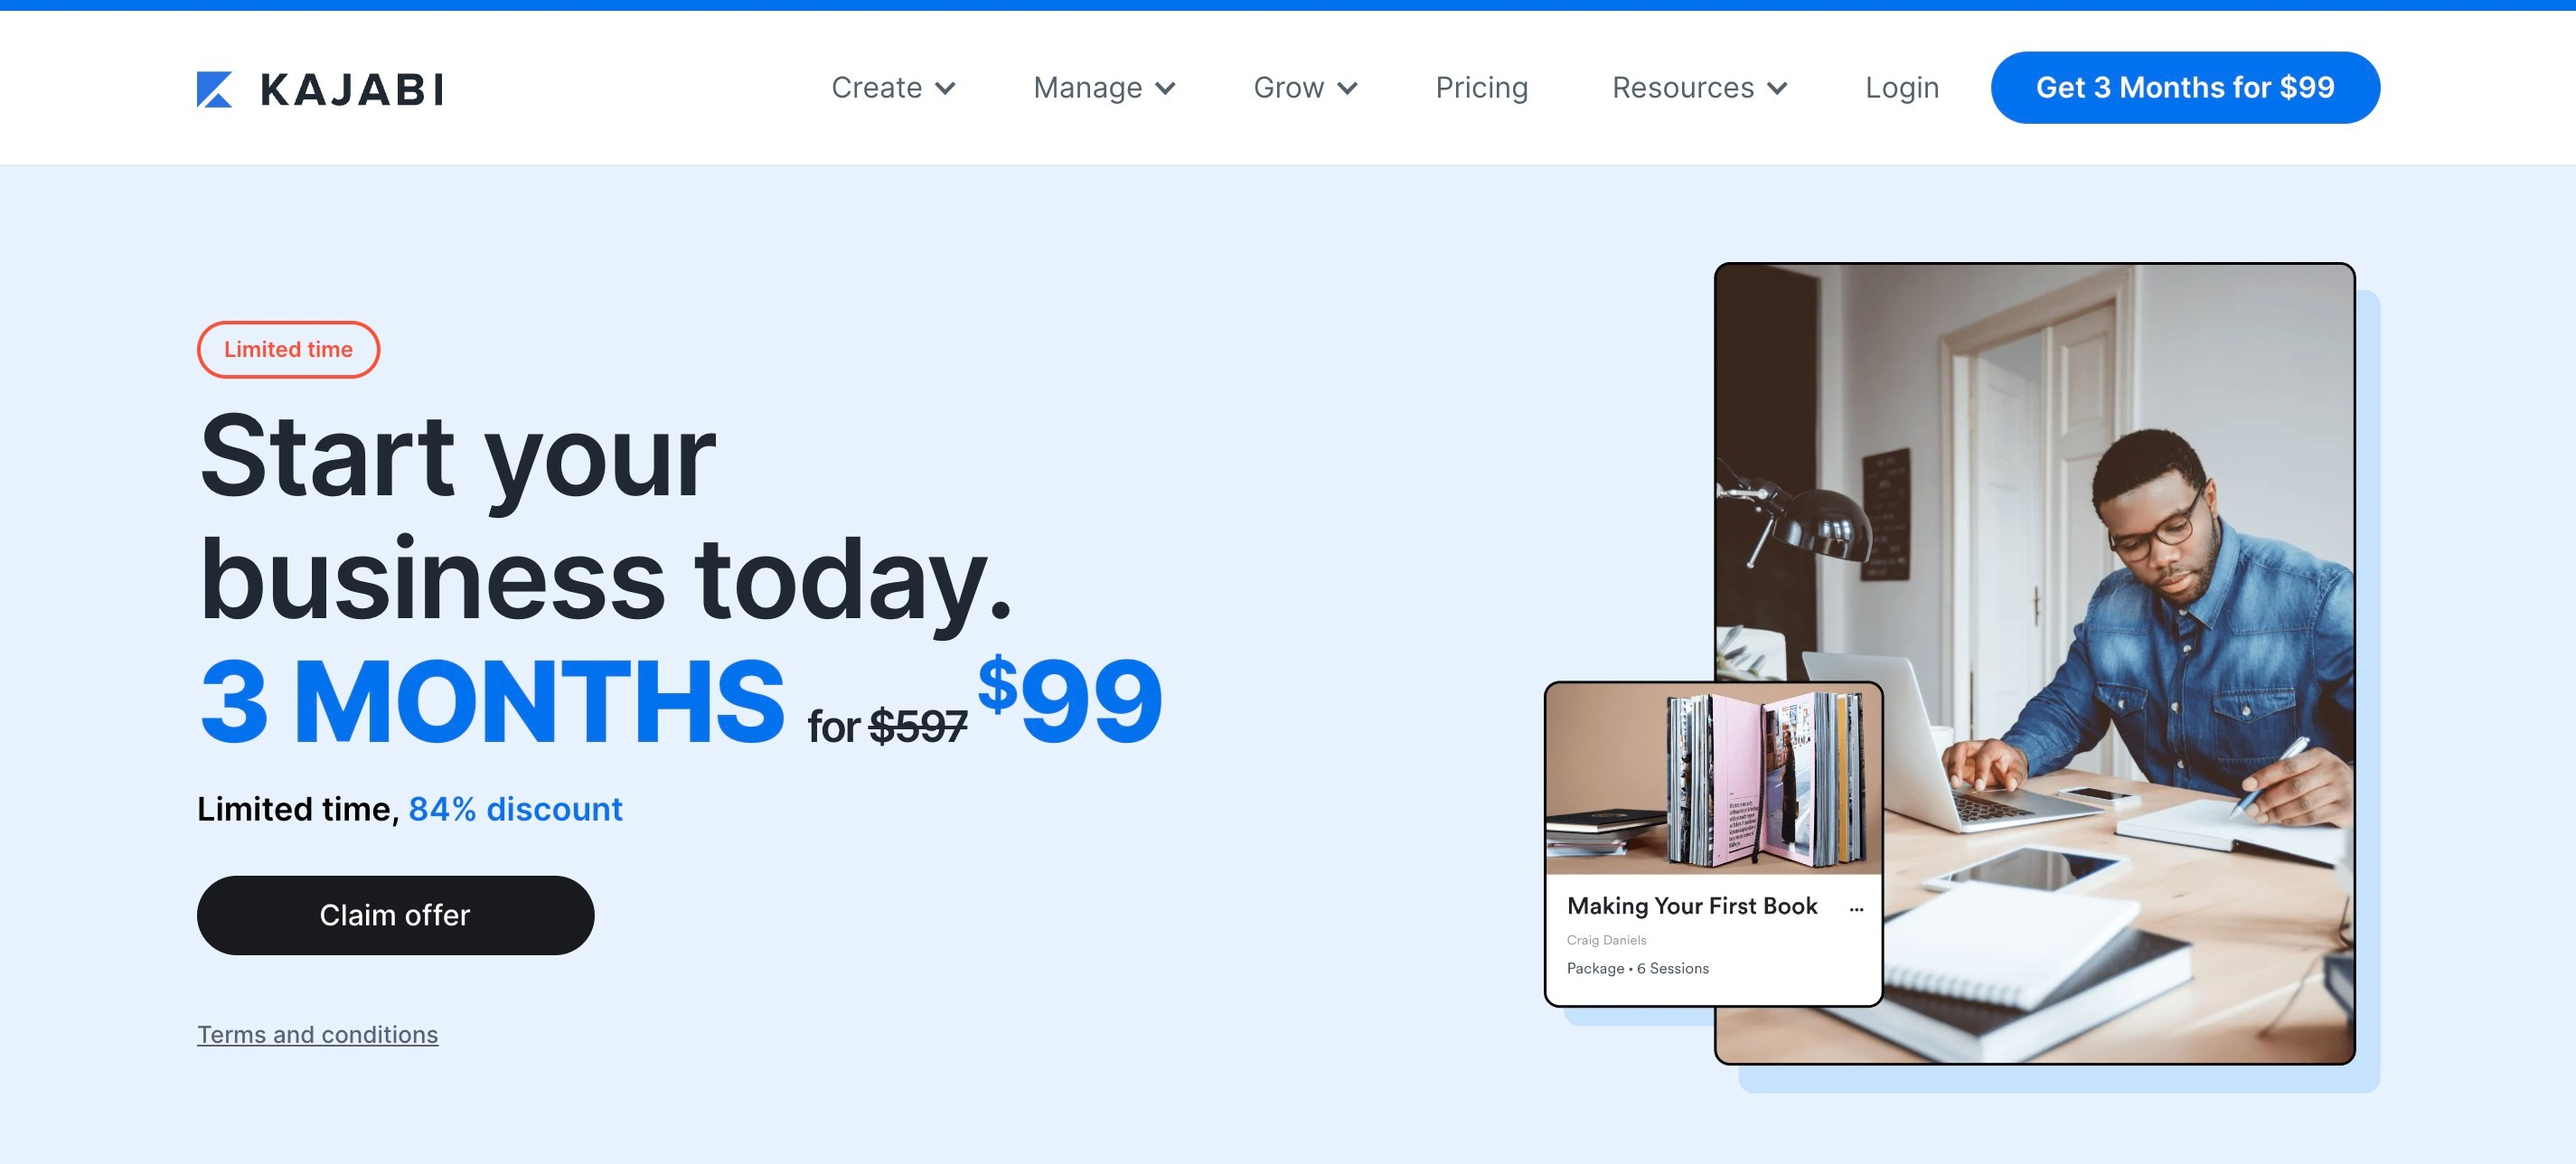The height and width of the screenshot is (1164, 2576).
Task: Click the Making Your First Book title
Action: [1691, 906]
